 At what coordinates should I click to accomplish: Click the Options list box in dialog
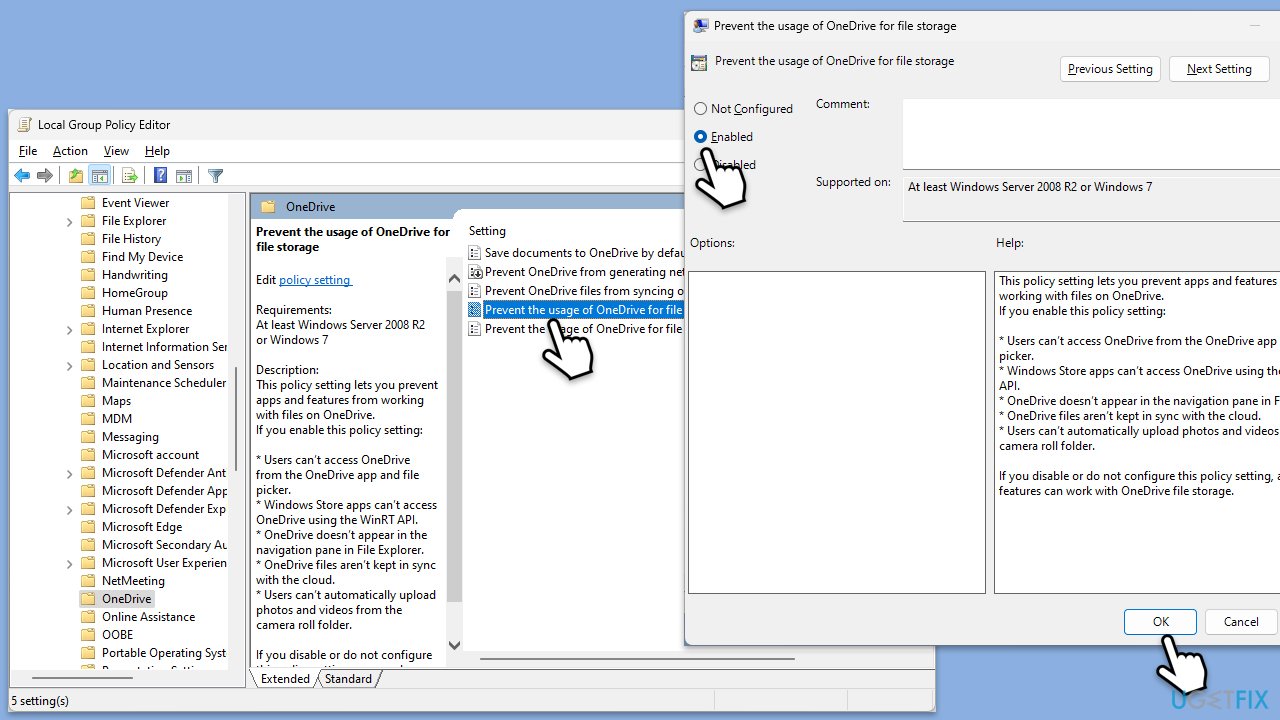[837, 432]
